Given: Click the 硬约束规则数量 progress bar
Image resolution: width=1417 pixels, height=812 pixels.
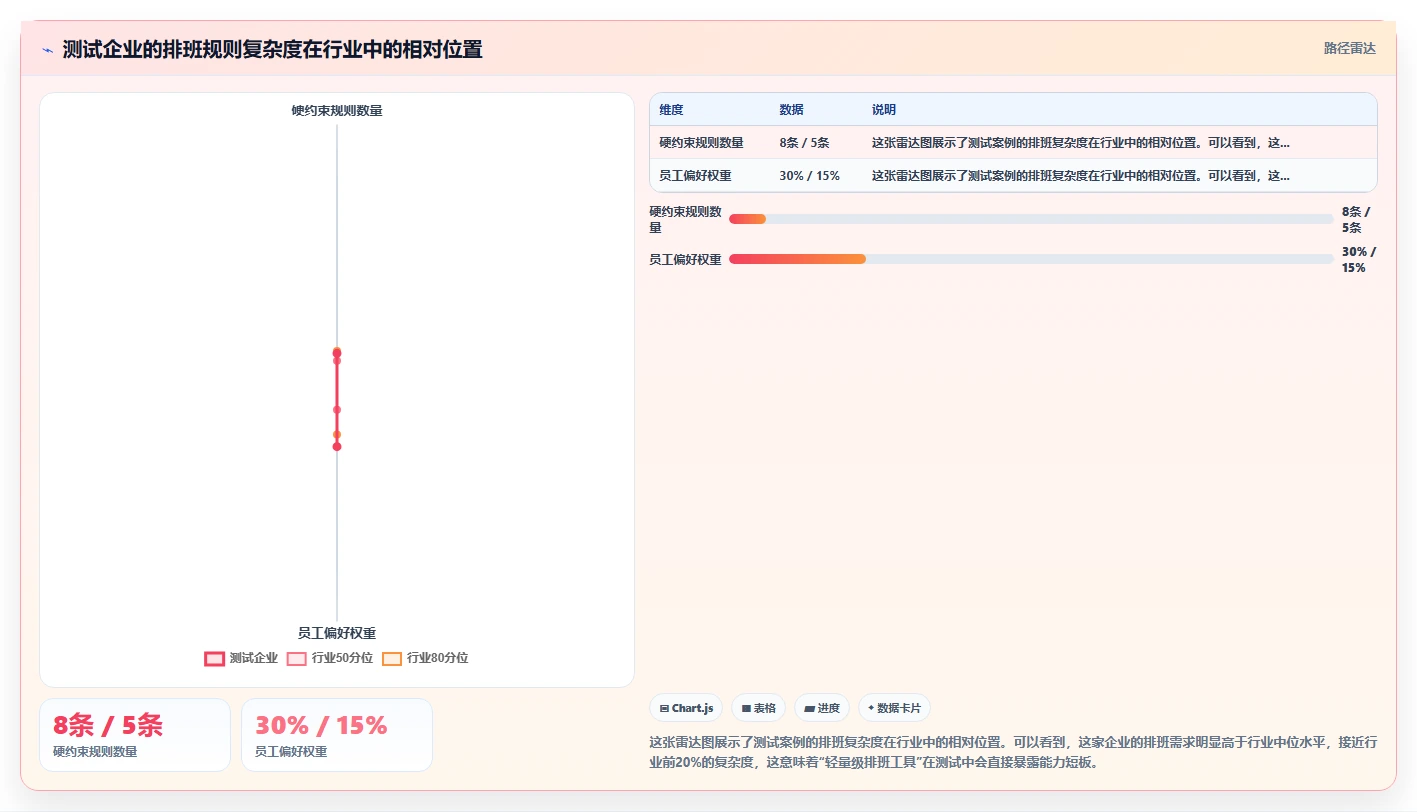Looking at the screenshot, I should [1031, 219].
